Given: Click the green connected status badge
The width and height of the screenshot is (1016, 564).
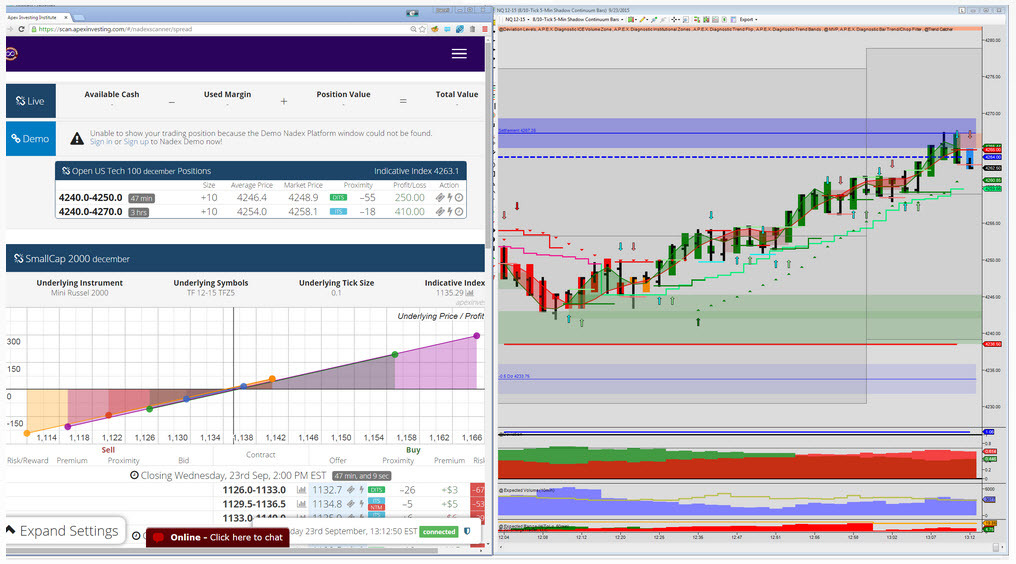Looking at the screenshot, I should click(439, 532).
